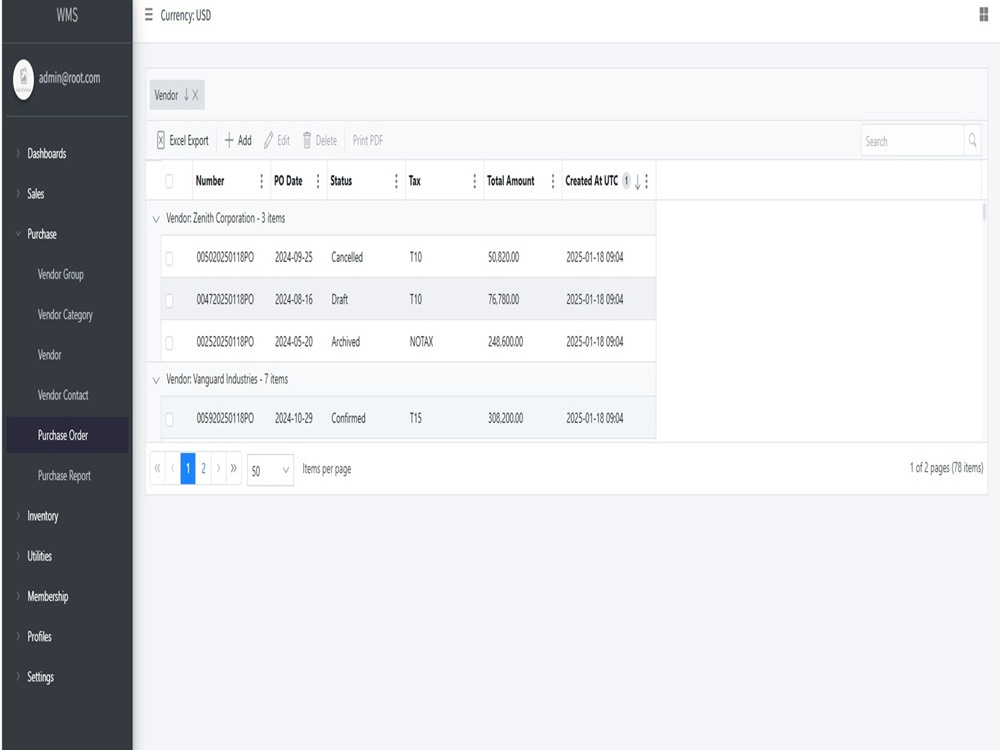Click Created At UTC sort arrow
The image size is (1000, 750).
pos(637,182)
